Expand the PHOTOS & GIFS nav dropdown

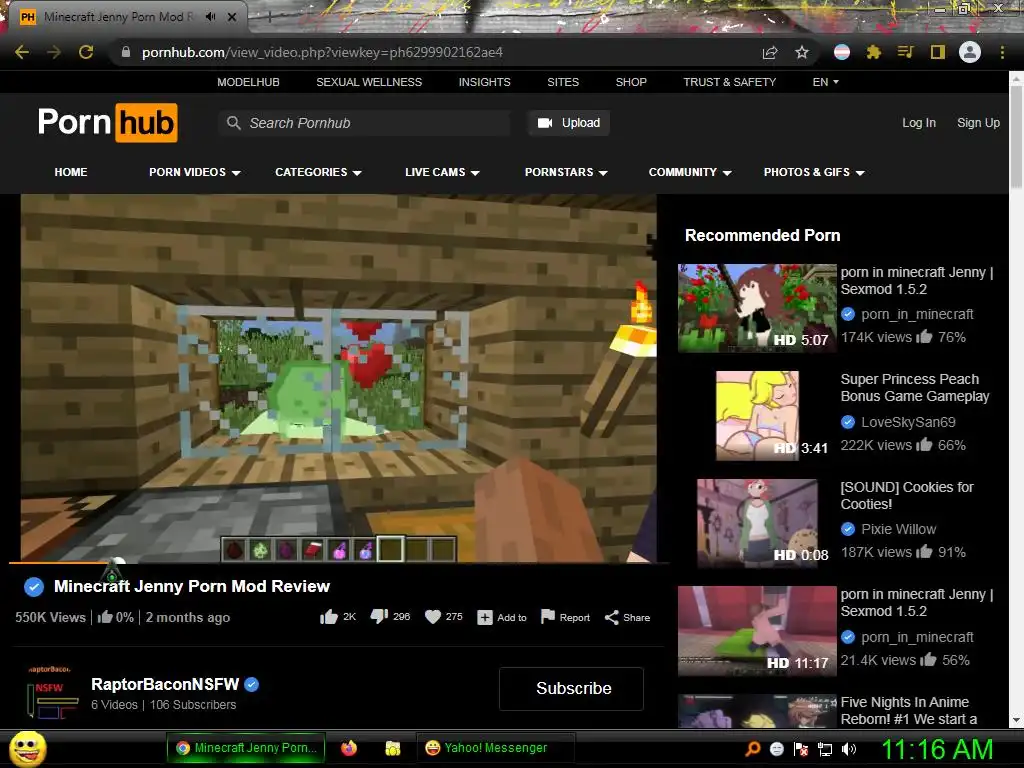tap(814, 172)
